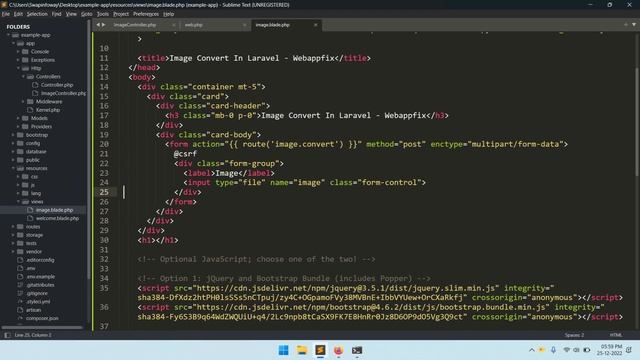Expand the routes folder
Viewport: 640px width, 360px height.
(x=13, y=227)
